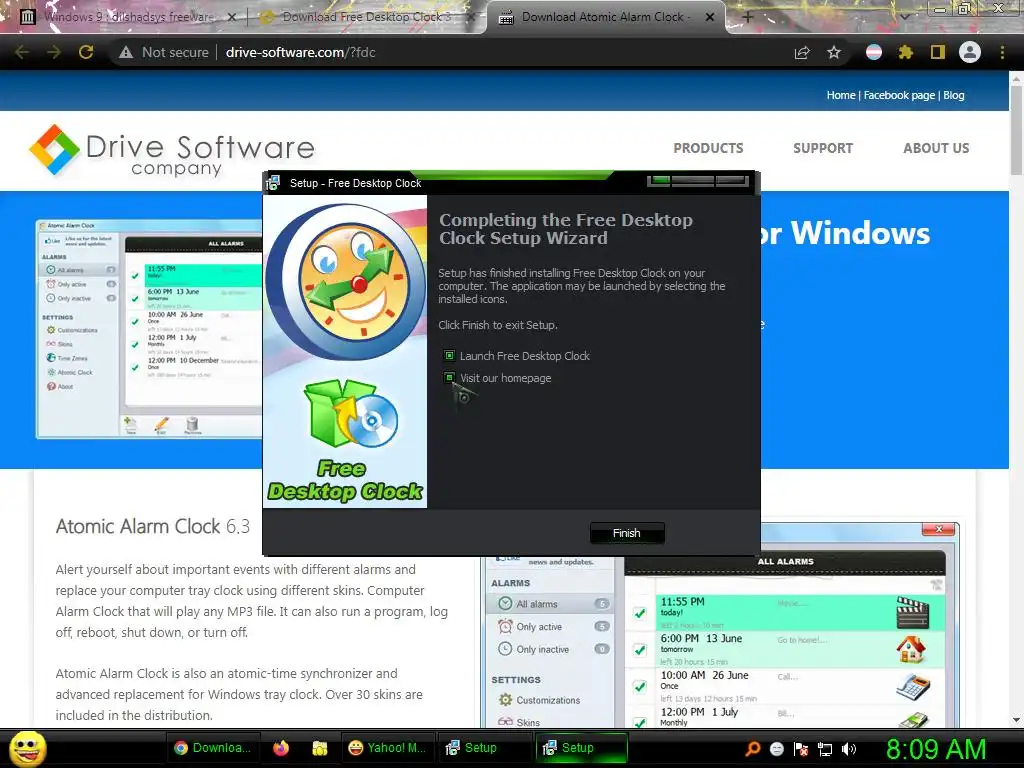Open the tab search dropdown chevron
The height and width of the screenshot is (768, 1024).
pyautogui.click(x=905, y=18)
